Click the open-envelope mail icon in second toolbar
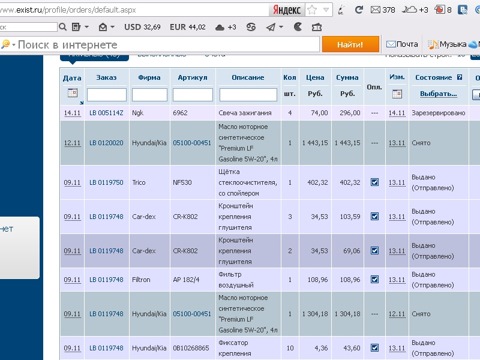The width and height of the screenshot is (480, 360). pos(103,27)
